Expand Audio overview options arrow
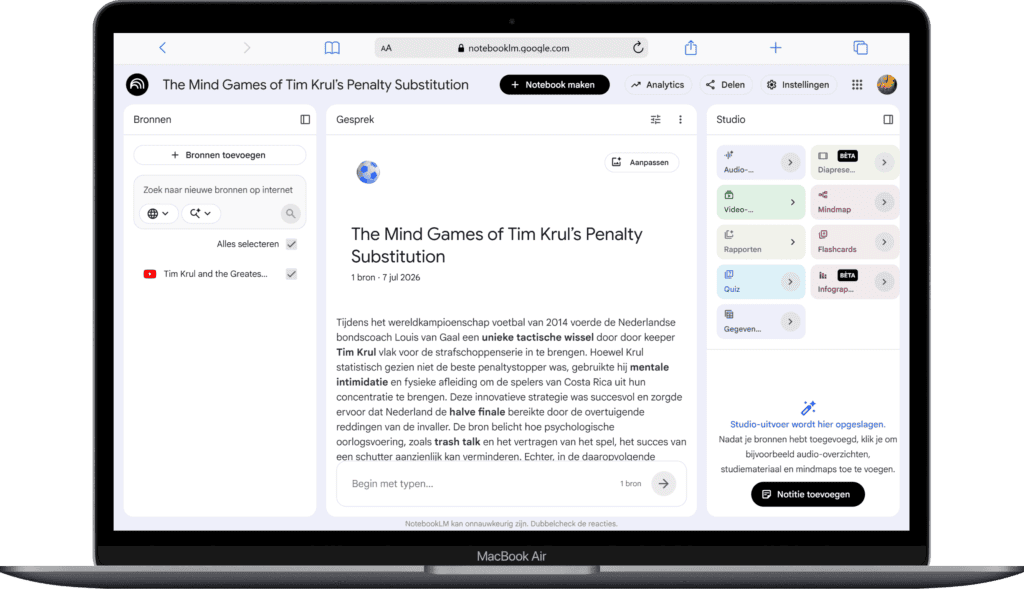1024x589 pixels. click(x=790, y=163)
